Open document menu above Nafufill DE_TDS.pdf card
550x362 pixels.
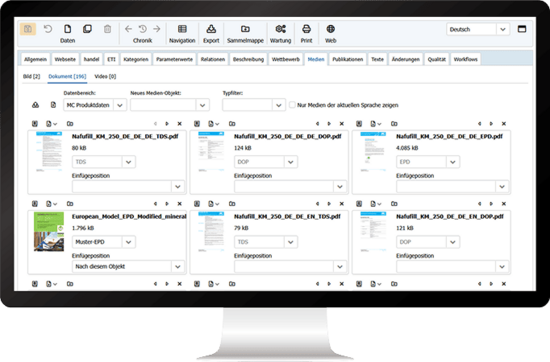coord(51,124)
